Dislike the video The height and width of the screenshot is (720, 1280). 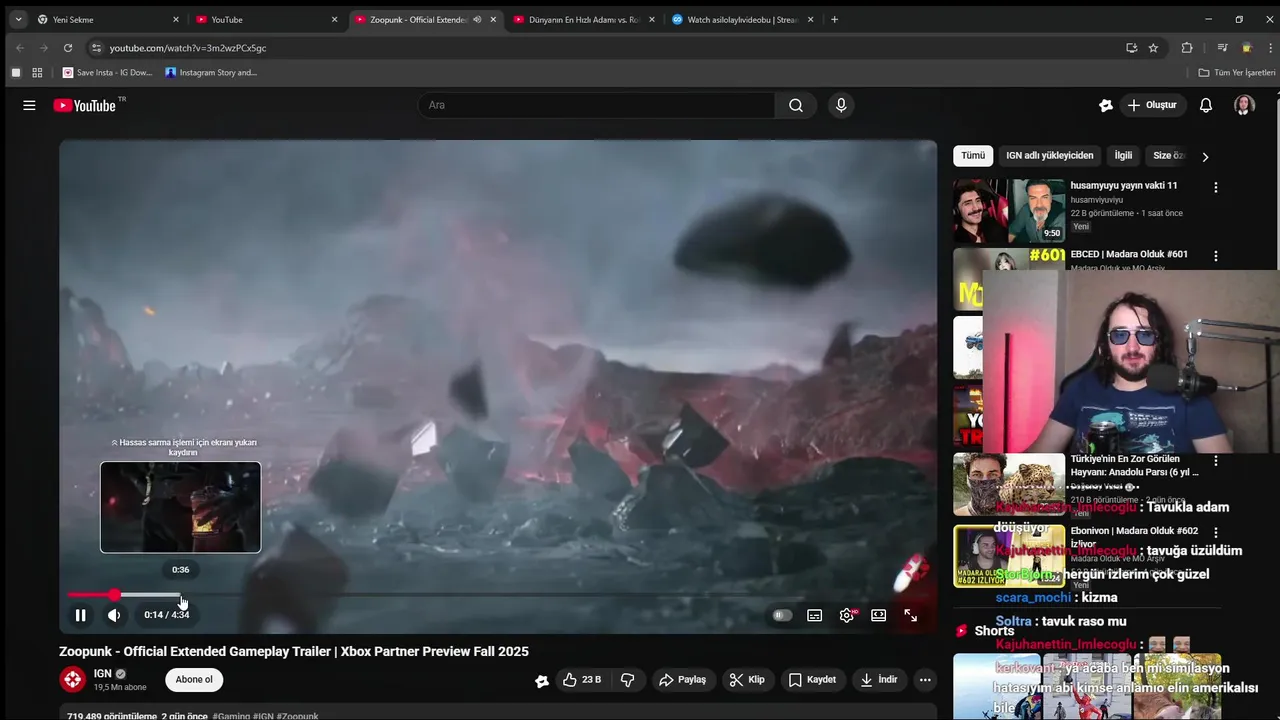pos(628,680)
